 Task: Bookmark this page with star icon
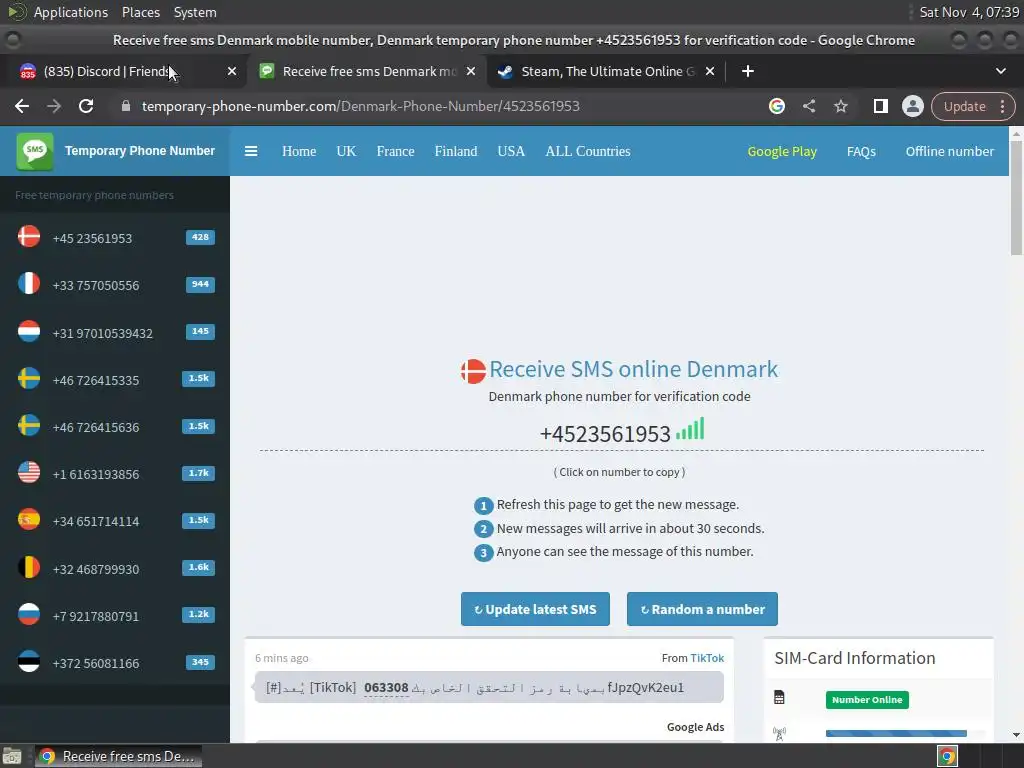coord(840,106)
